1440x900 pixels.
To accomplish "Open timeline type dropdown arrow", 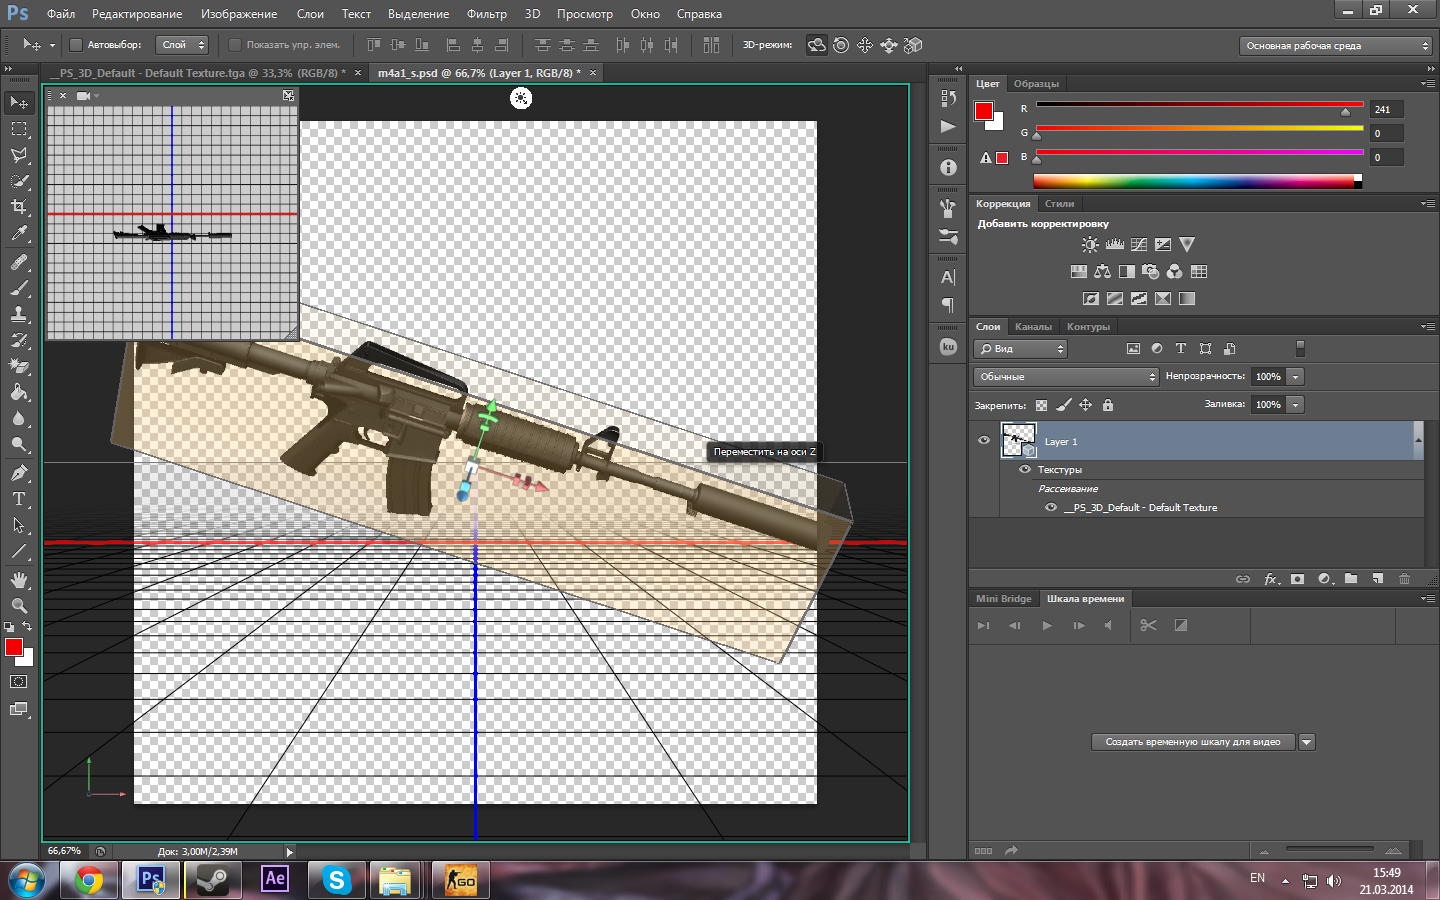I will (x=1306, y=742).
